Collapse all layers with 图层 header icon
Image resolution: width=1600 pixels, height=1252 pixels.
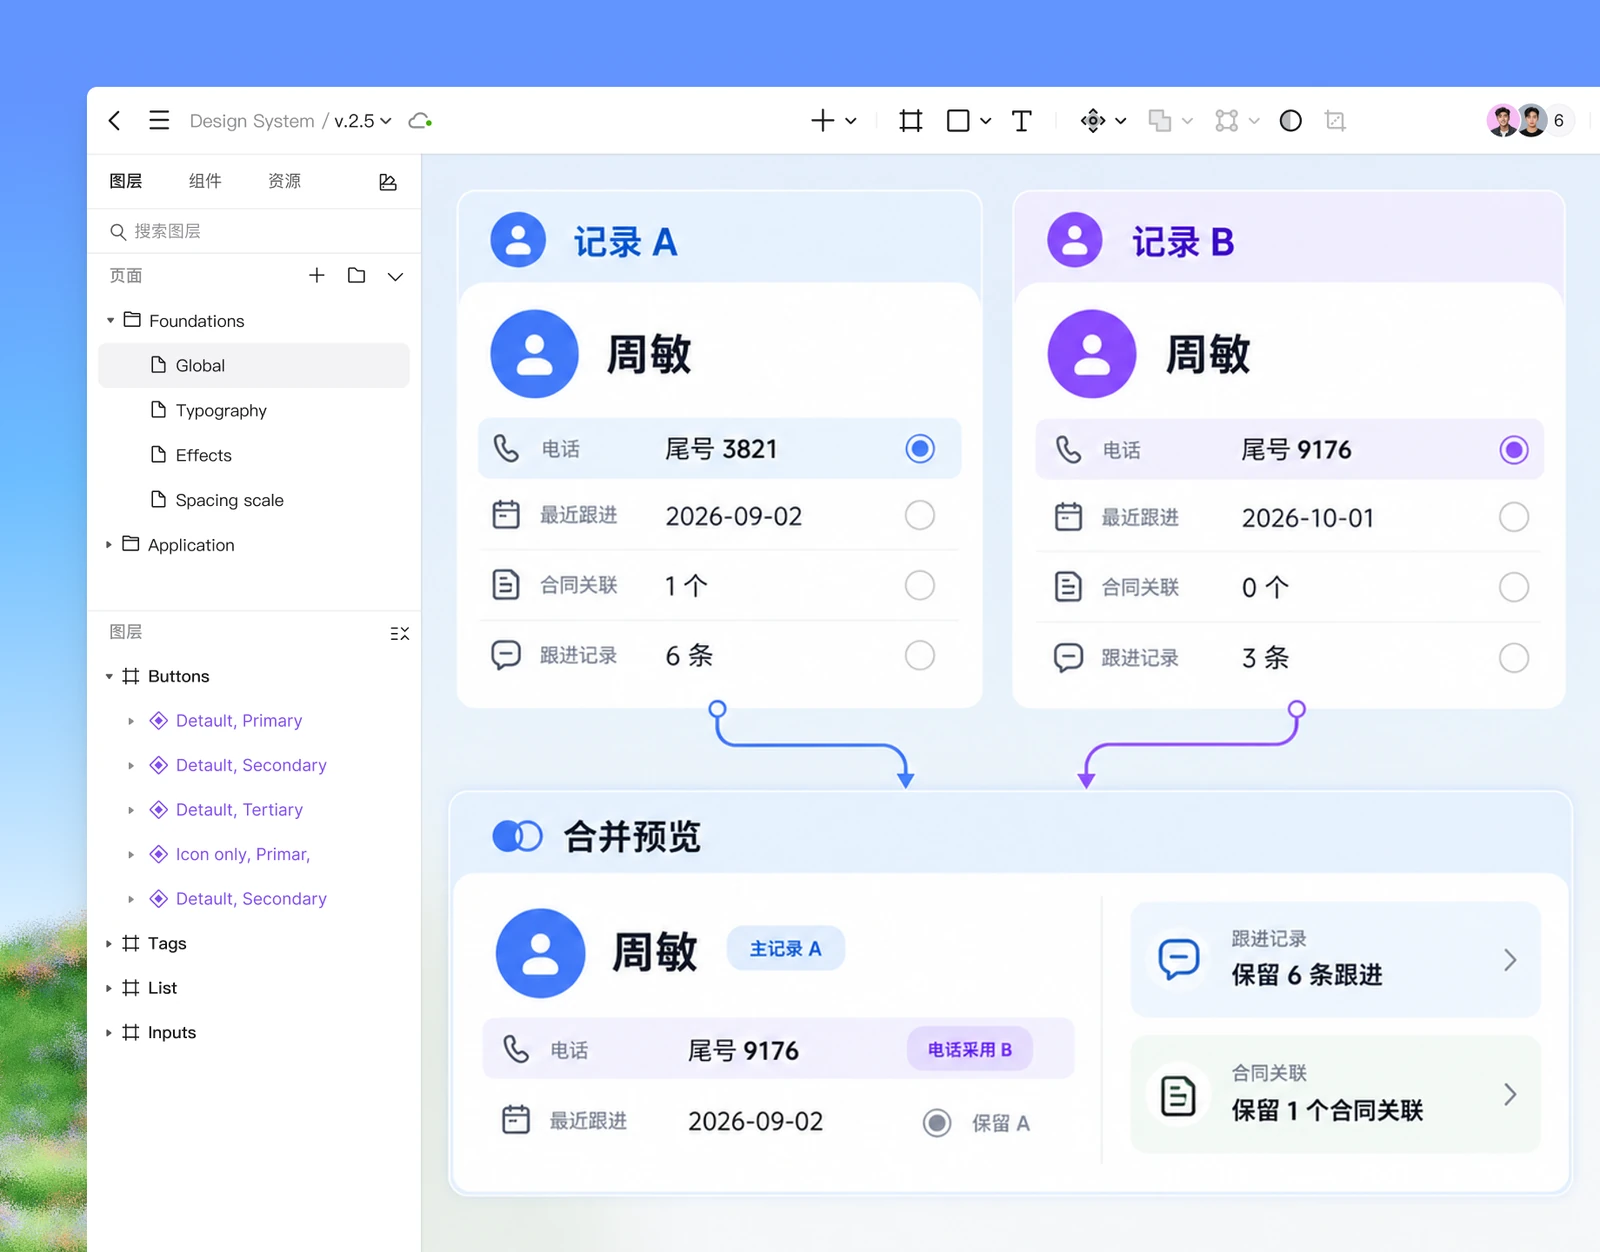click(x=400, y=633)
